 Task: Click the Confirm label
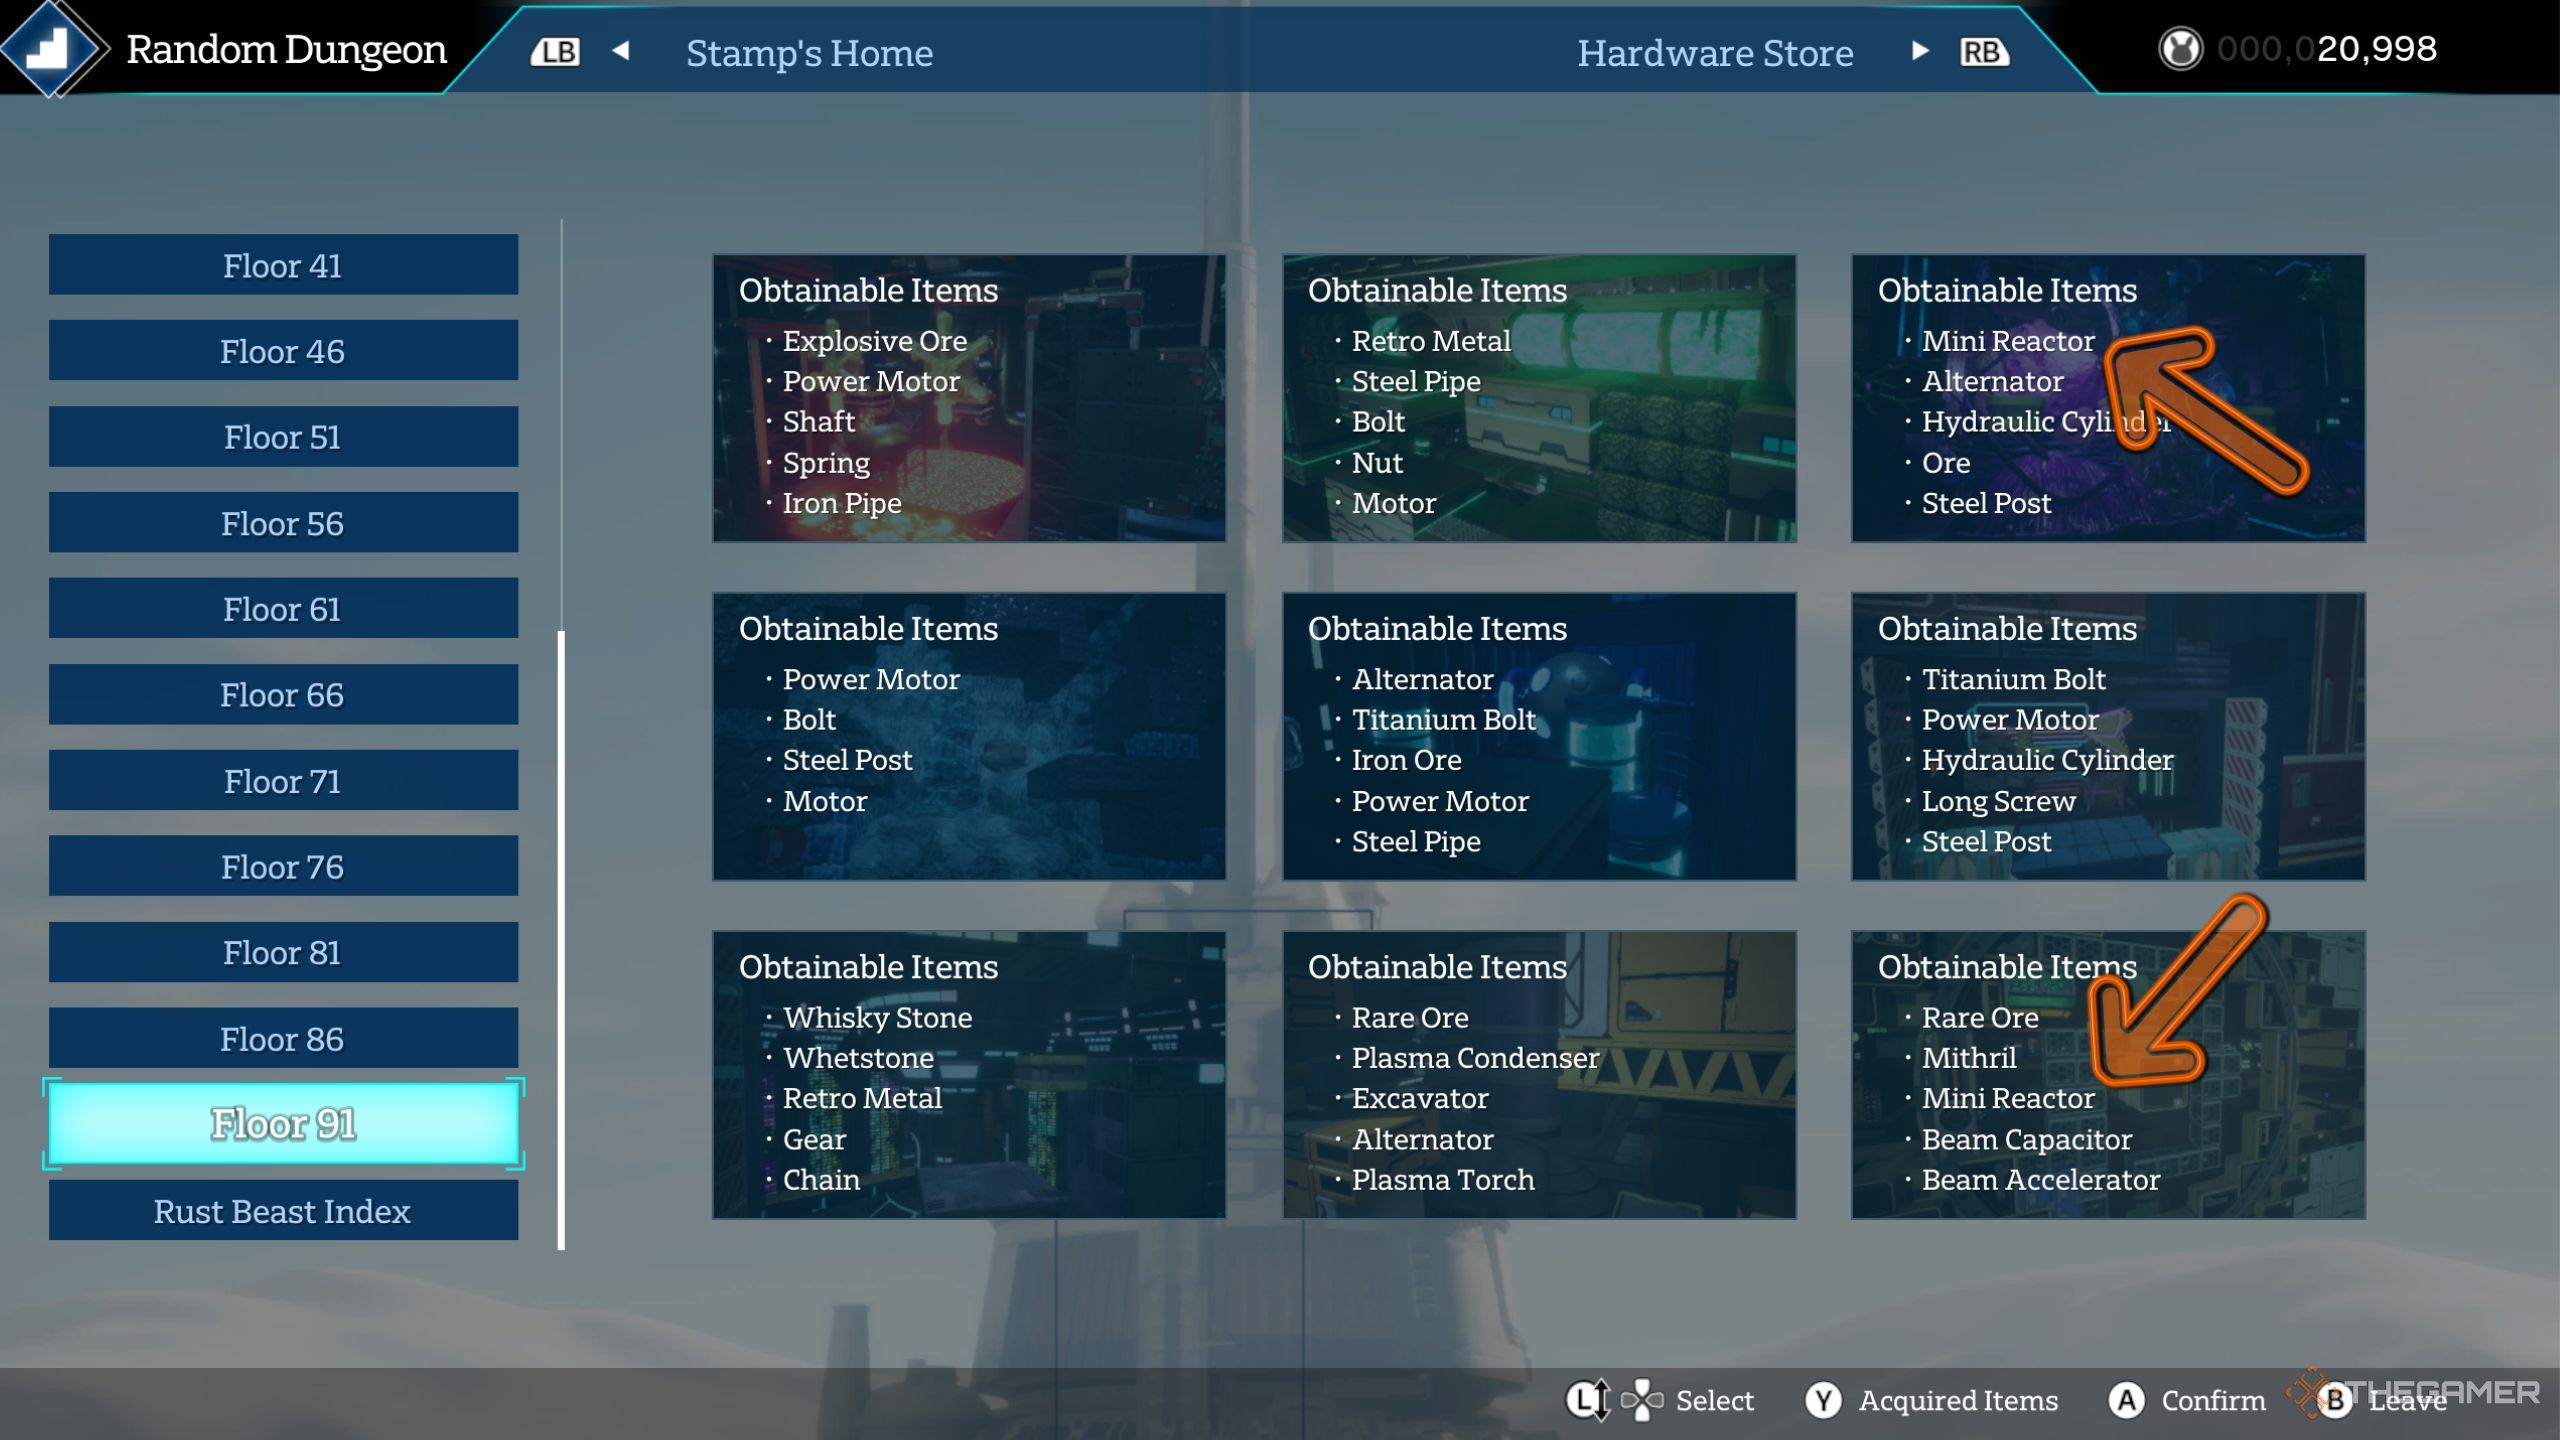pyautogui.click(x=2213, y=1401)
